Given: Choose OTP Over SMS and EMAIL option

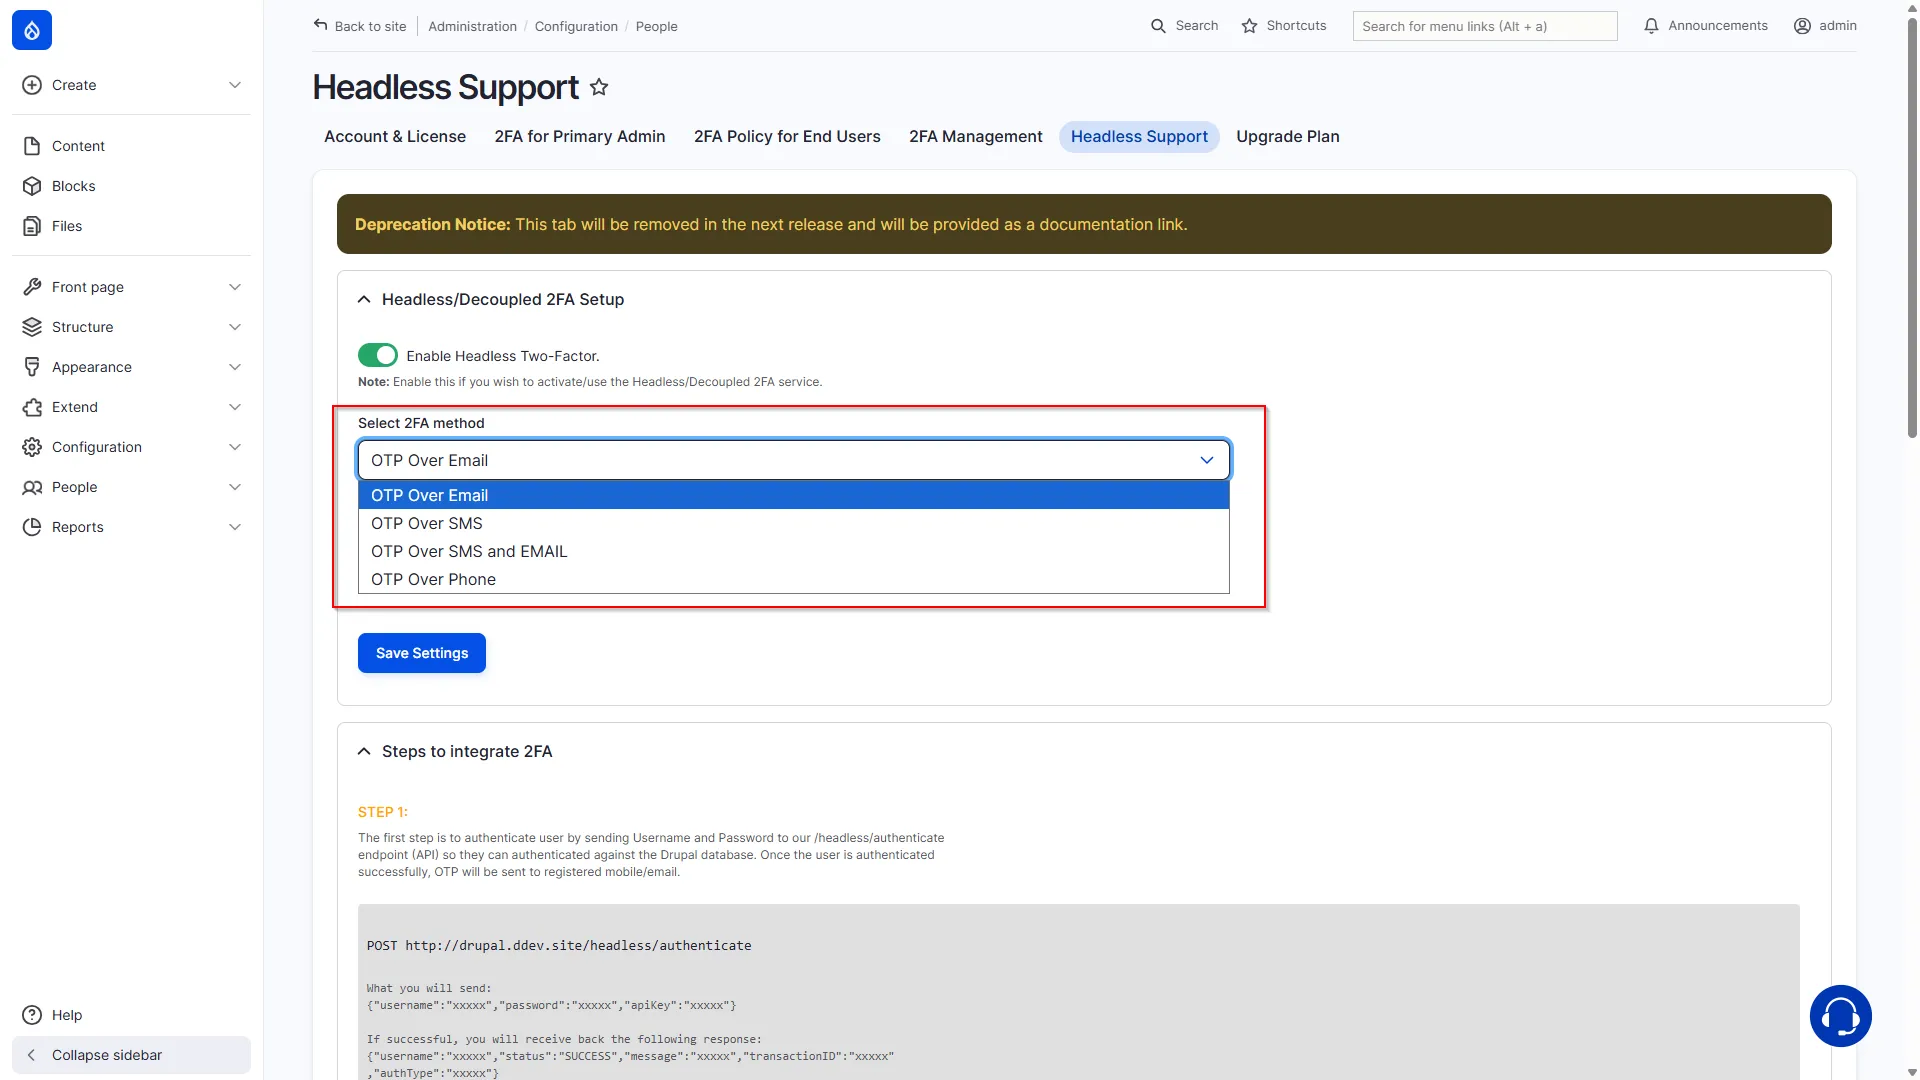Looking at the screenshot, I should click(x=794, y=551).
